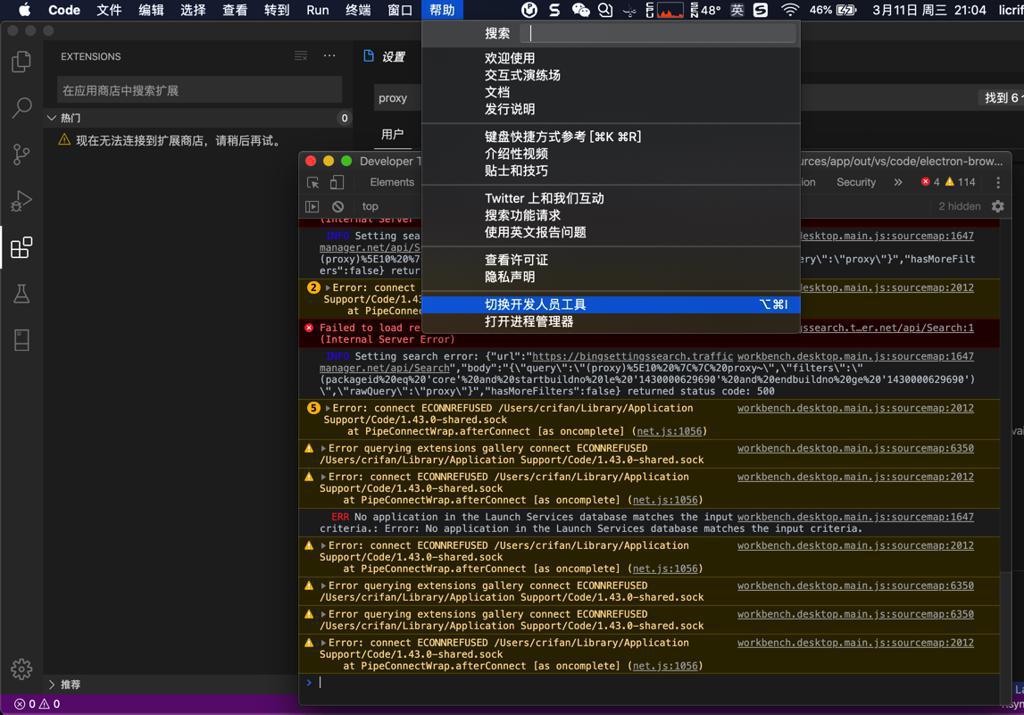Clear the DevTools console
Image resolution: width=1024 pixels, height=715 pixels.
(x=338, y=206)
